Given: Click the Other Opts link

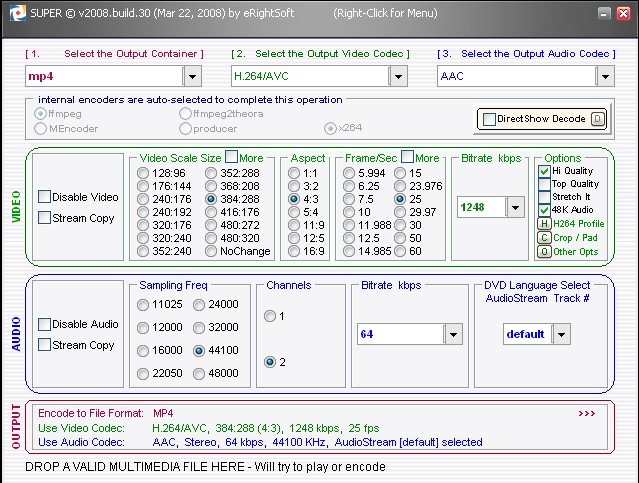Looking at the screenshot, I should pyautogui.click(x=575, y=251).
